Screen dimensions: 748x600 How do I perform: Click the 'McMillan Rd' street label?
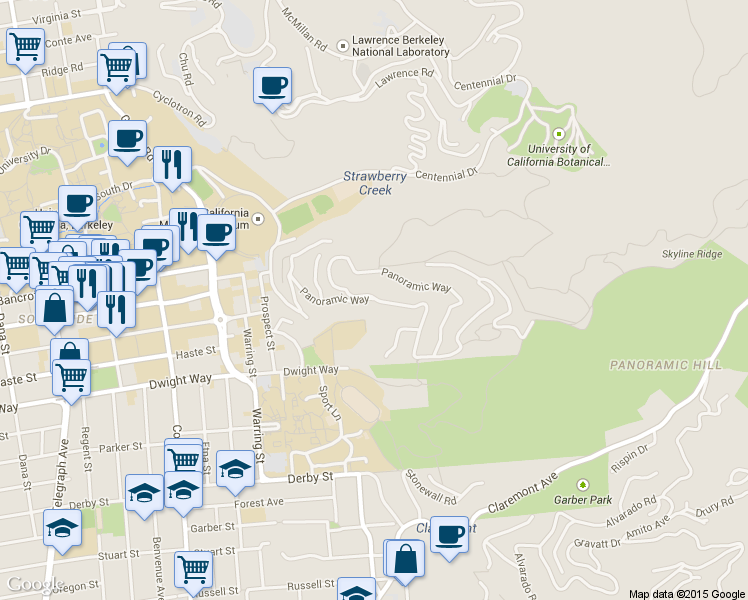tap(304, 29)
